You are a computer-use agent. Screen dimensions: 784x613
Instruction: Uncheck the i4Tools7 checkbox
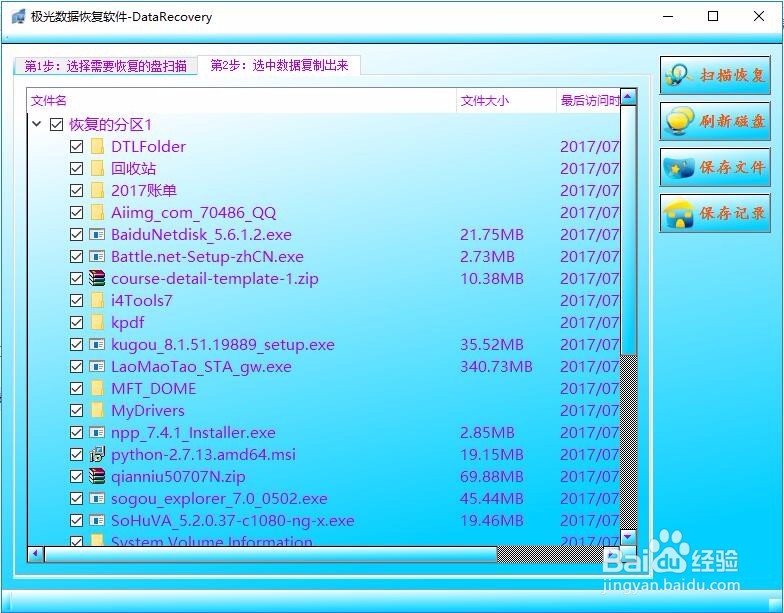76,300
